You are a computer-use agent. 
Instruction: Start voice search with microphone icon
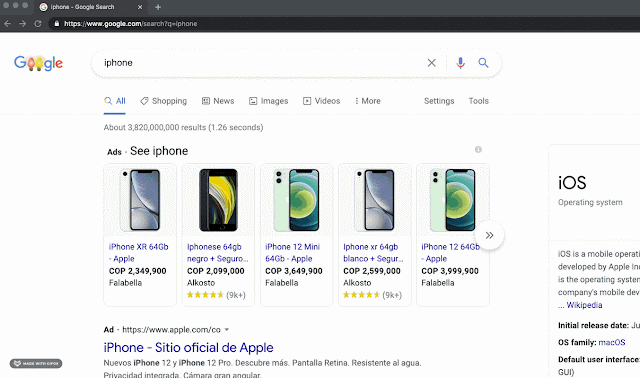(x=460, y=62)
